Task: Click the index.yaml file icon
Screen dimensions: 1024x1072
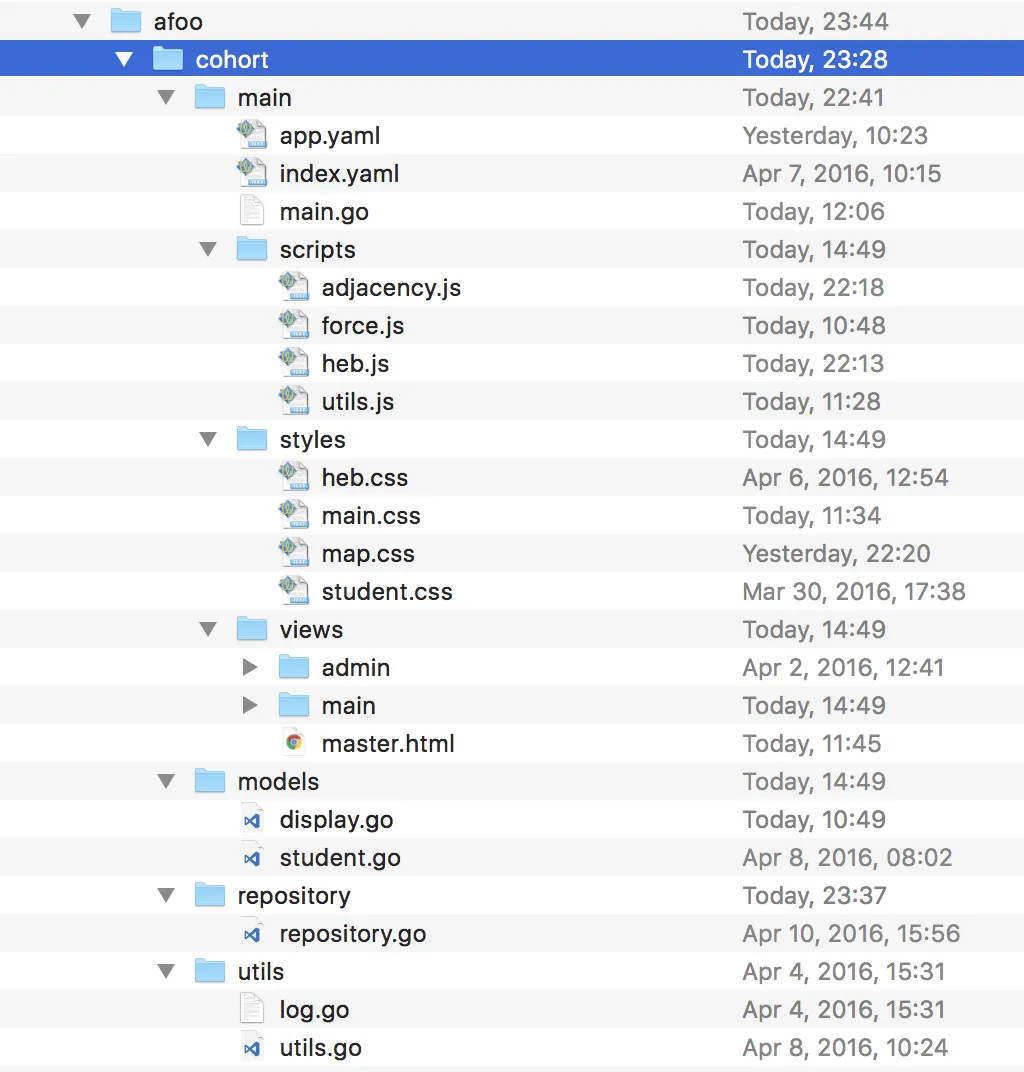Action: 252,173
